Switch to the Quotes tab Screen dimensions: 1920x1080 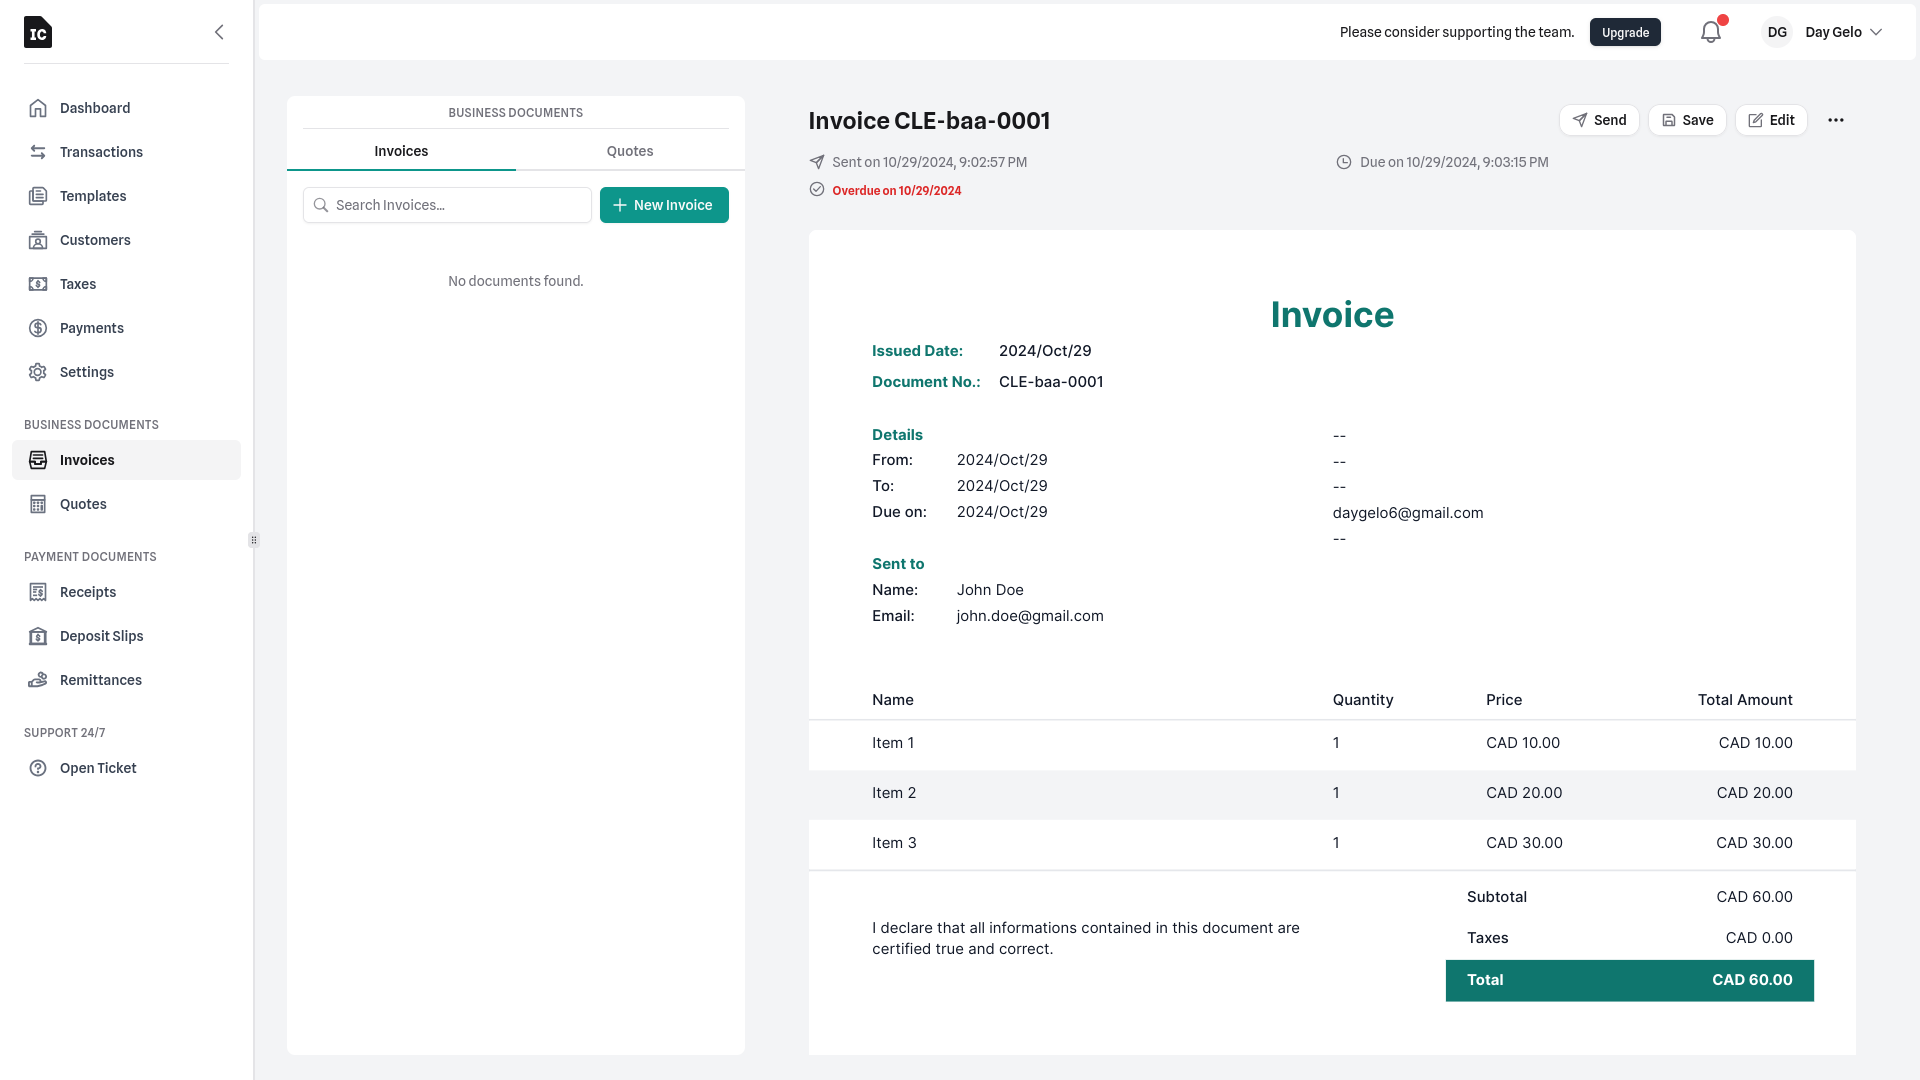click(x=630, y=150)
